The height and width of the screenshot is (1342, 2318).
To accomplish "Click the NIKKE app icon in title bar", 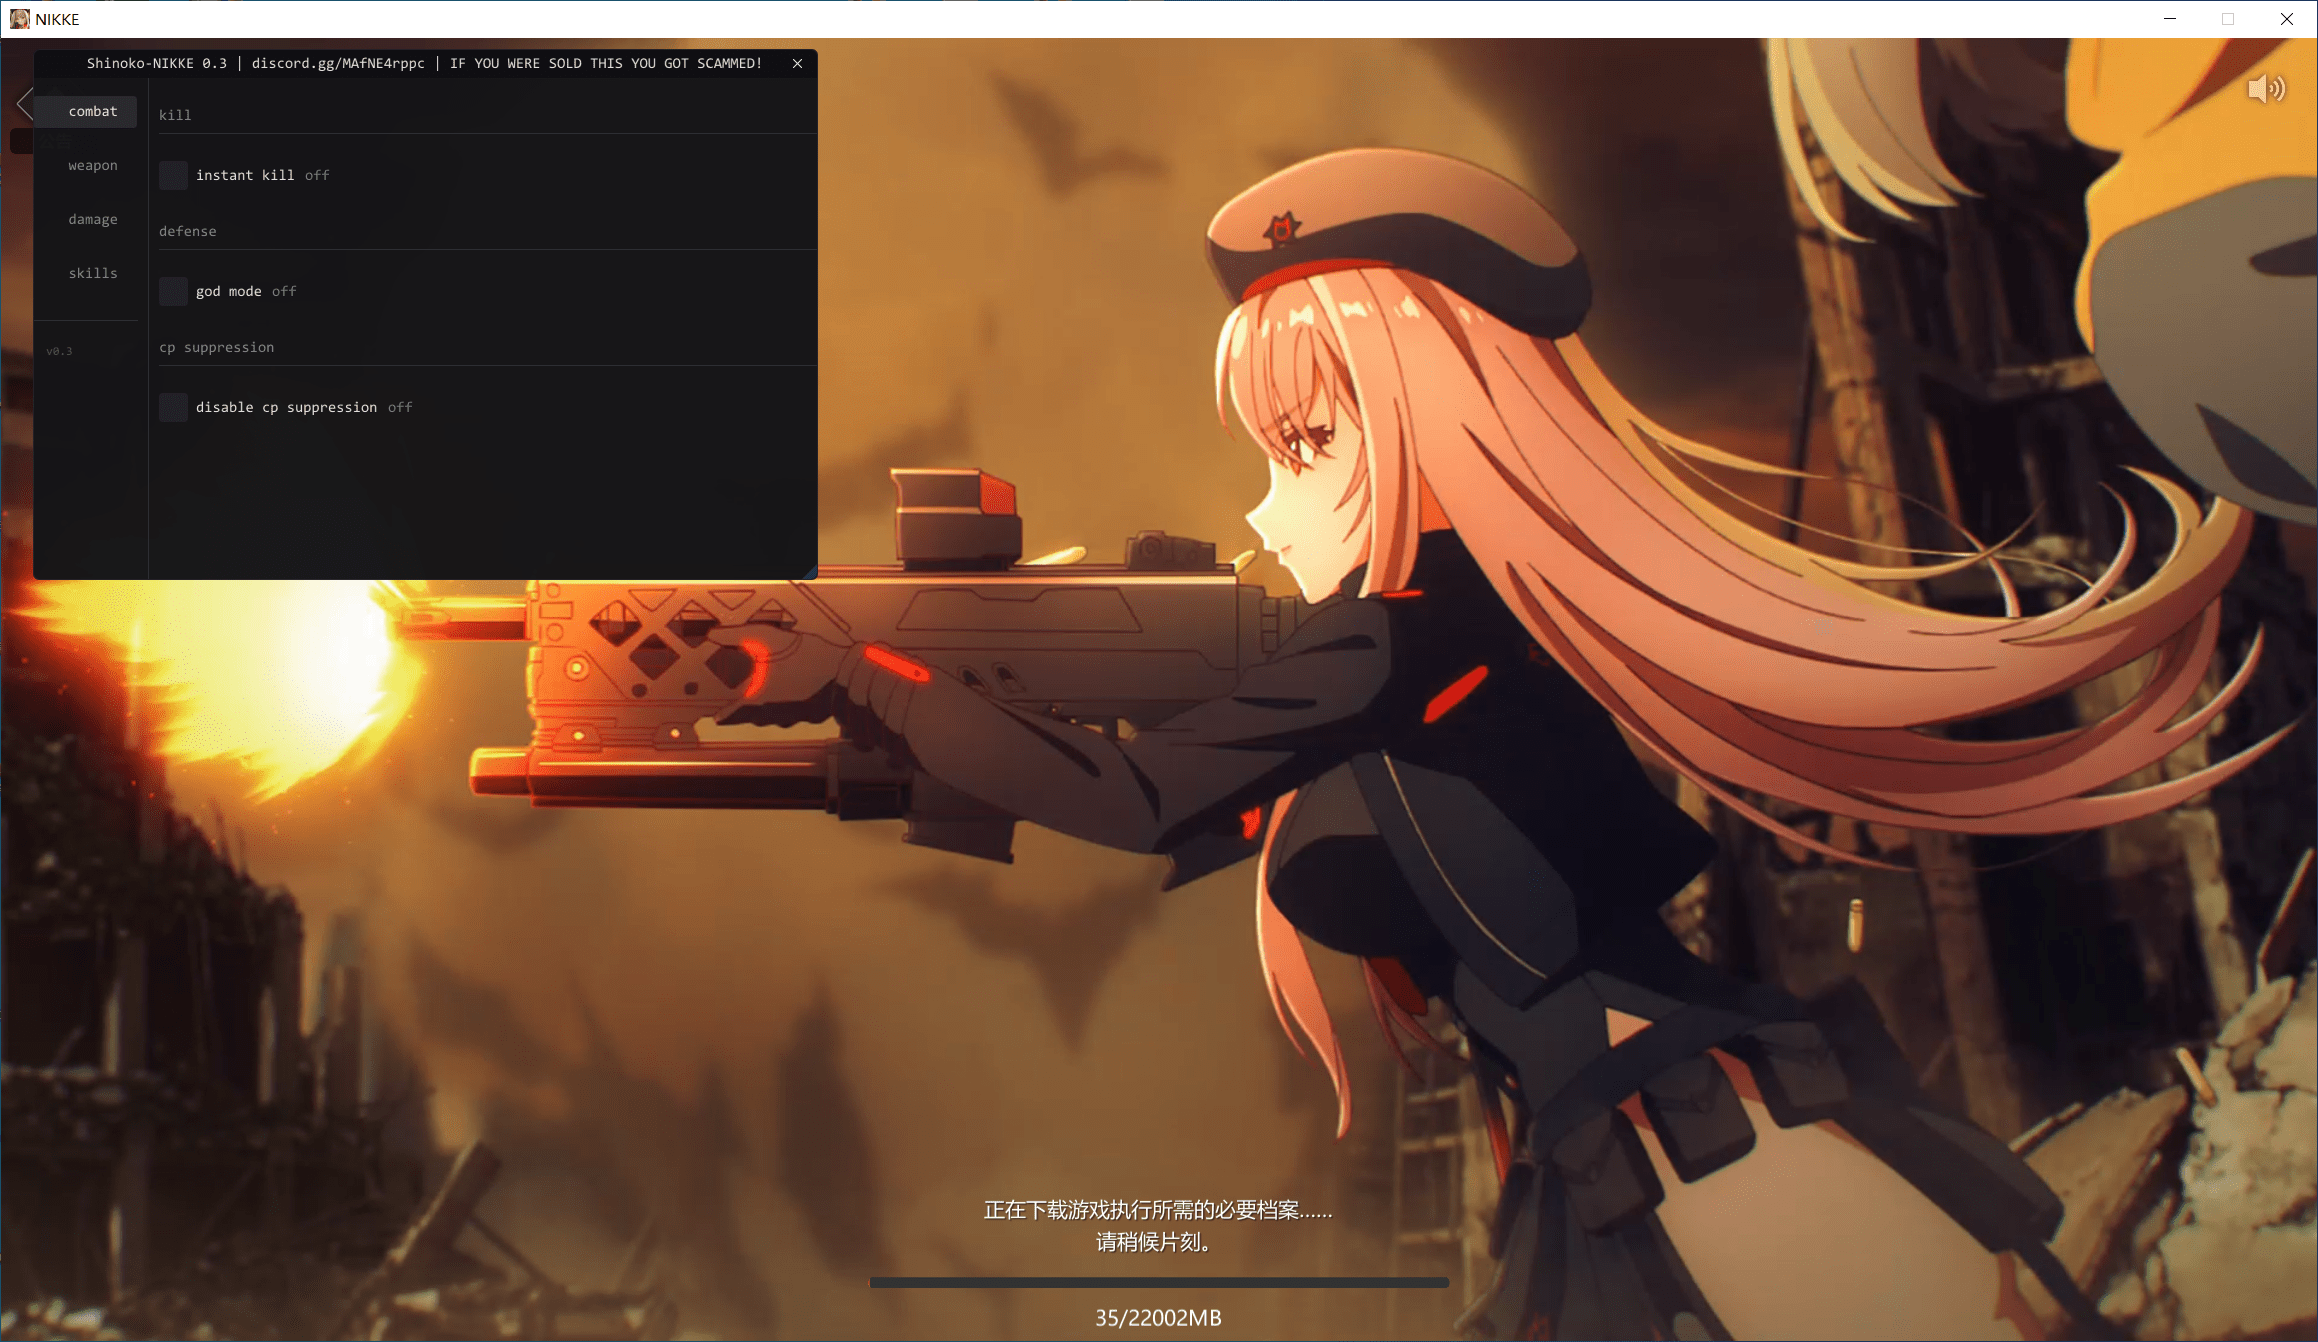I will click(19, 19).
